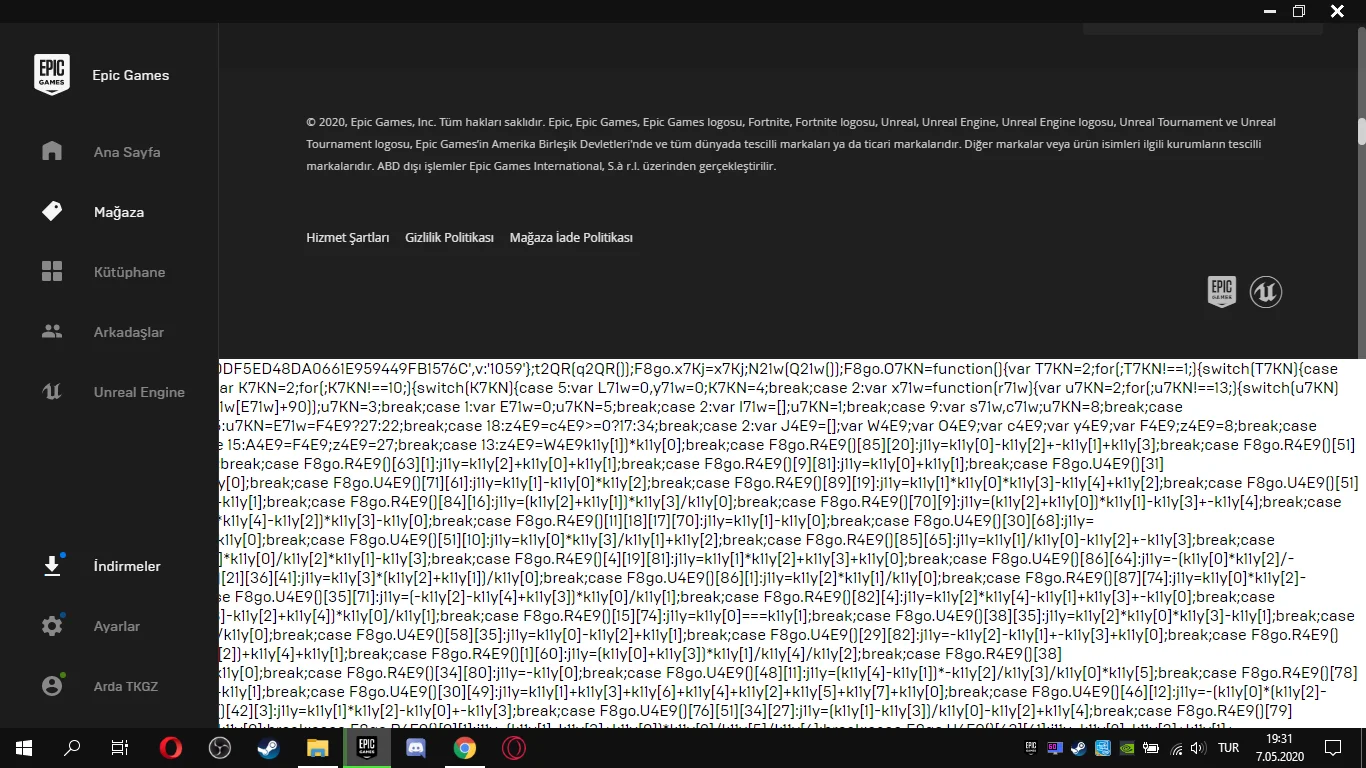Open the volume control from tray
1366x768 pixels.
[x=1199, y=748]
